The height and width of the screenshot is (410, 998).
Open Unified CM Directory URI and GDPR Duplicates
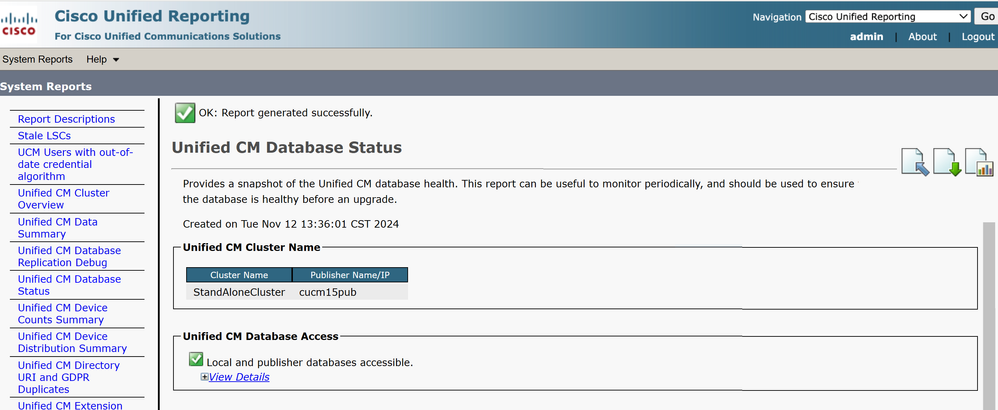coord(68,378)
